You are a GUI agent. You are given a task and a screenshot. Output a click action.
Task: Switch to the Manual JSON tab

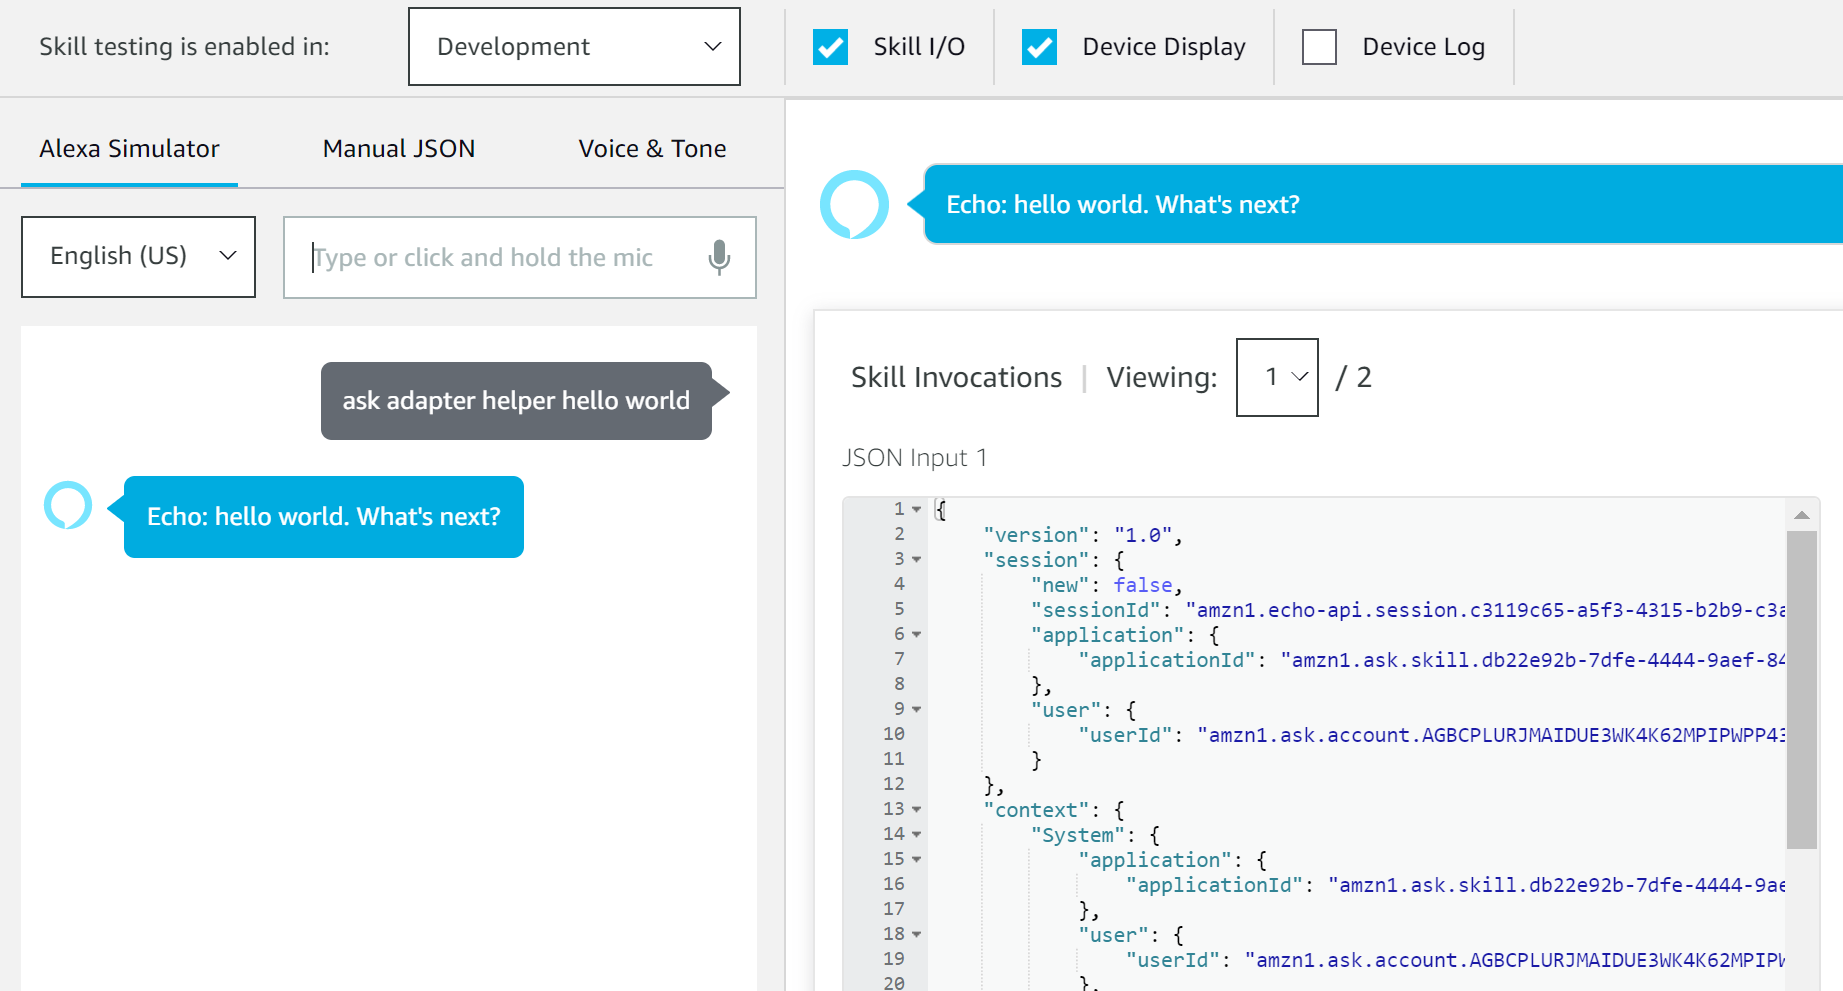coord(399,148)
